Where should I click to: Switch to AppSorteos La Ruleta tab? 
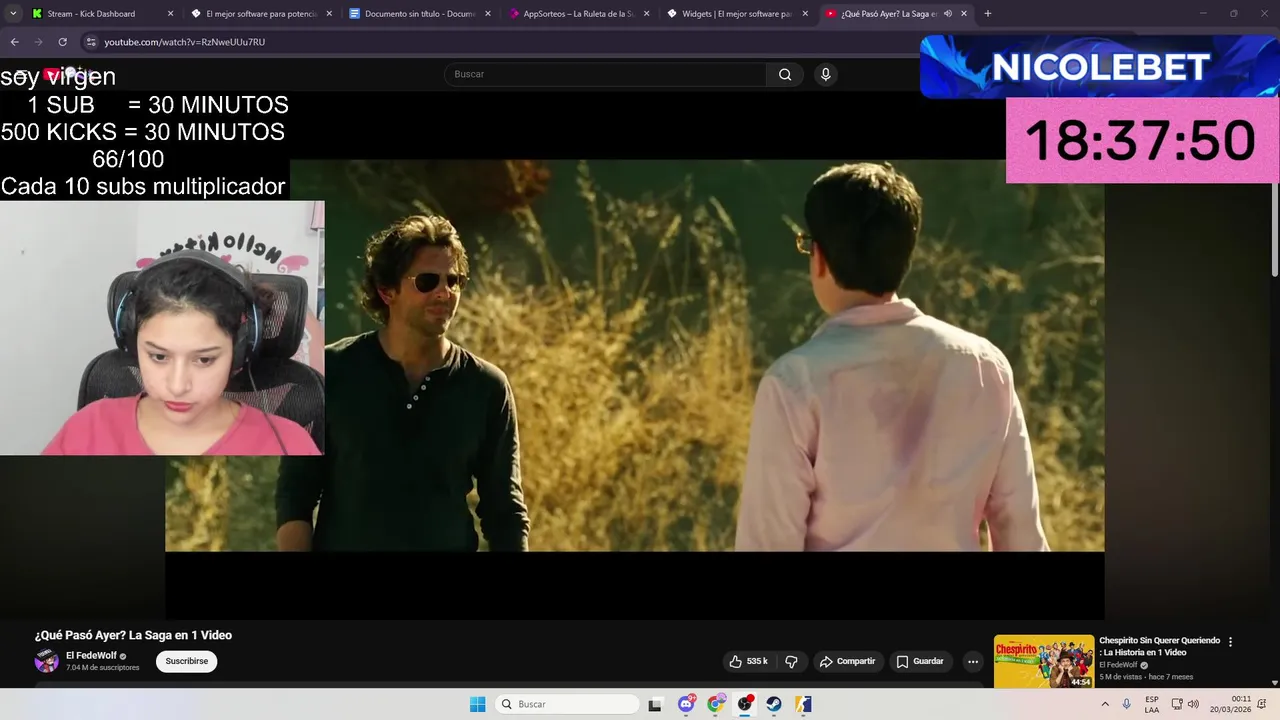[x=579, y=13]
